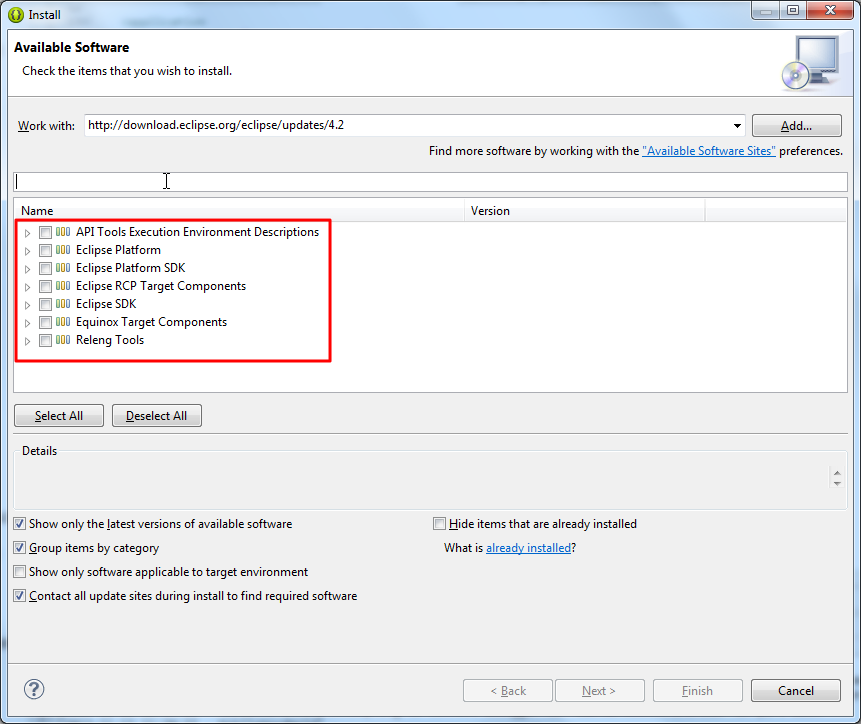Click the < Back button
This screenshot has height=724, width=861.
click(508, 691)
